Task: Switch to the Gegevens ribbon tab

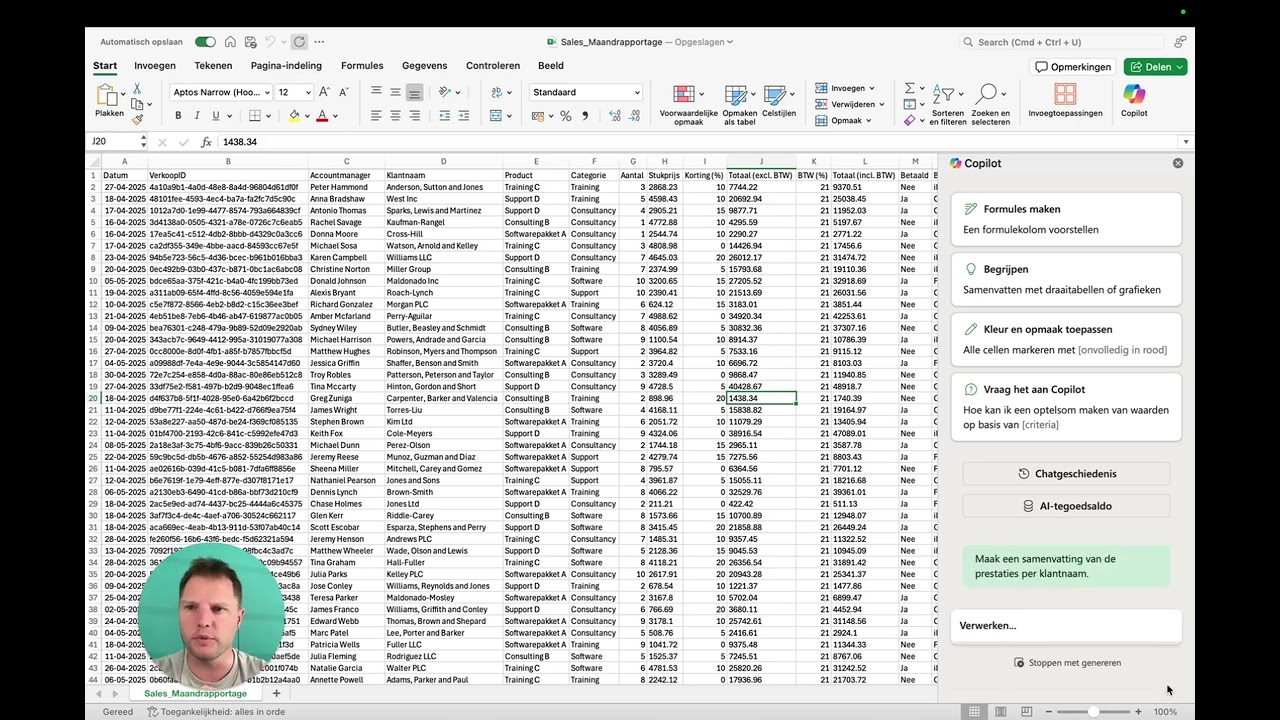Action: (424, 66)
